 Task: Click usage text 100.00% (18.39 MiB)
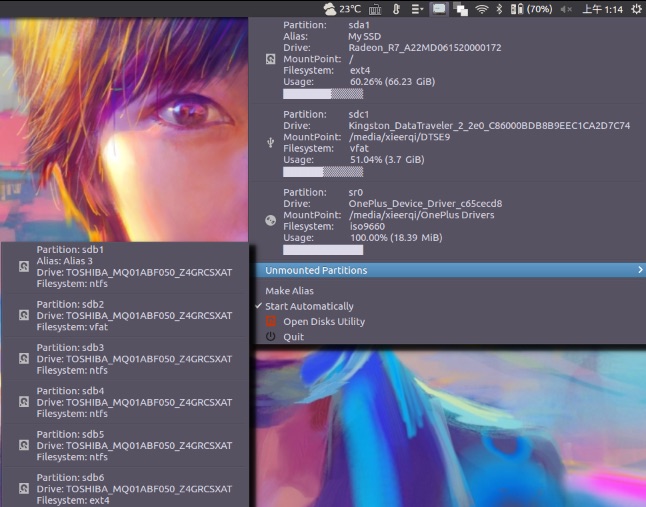396,238
